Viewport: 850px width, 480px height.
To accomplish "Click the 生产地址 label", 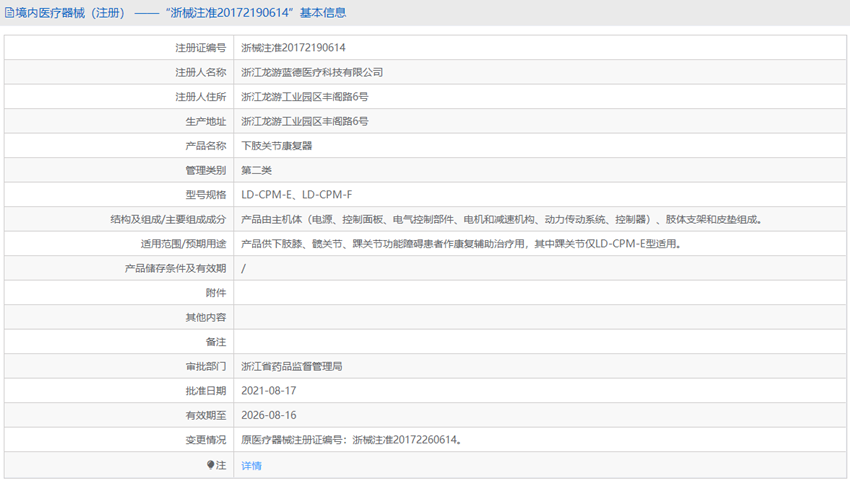I will (205, 121).
